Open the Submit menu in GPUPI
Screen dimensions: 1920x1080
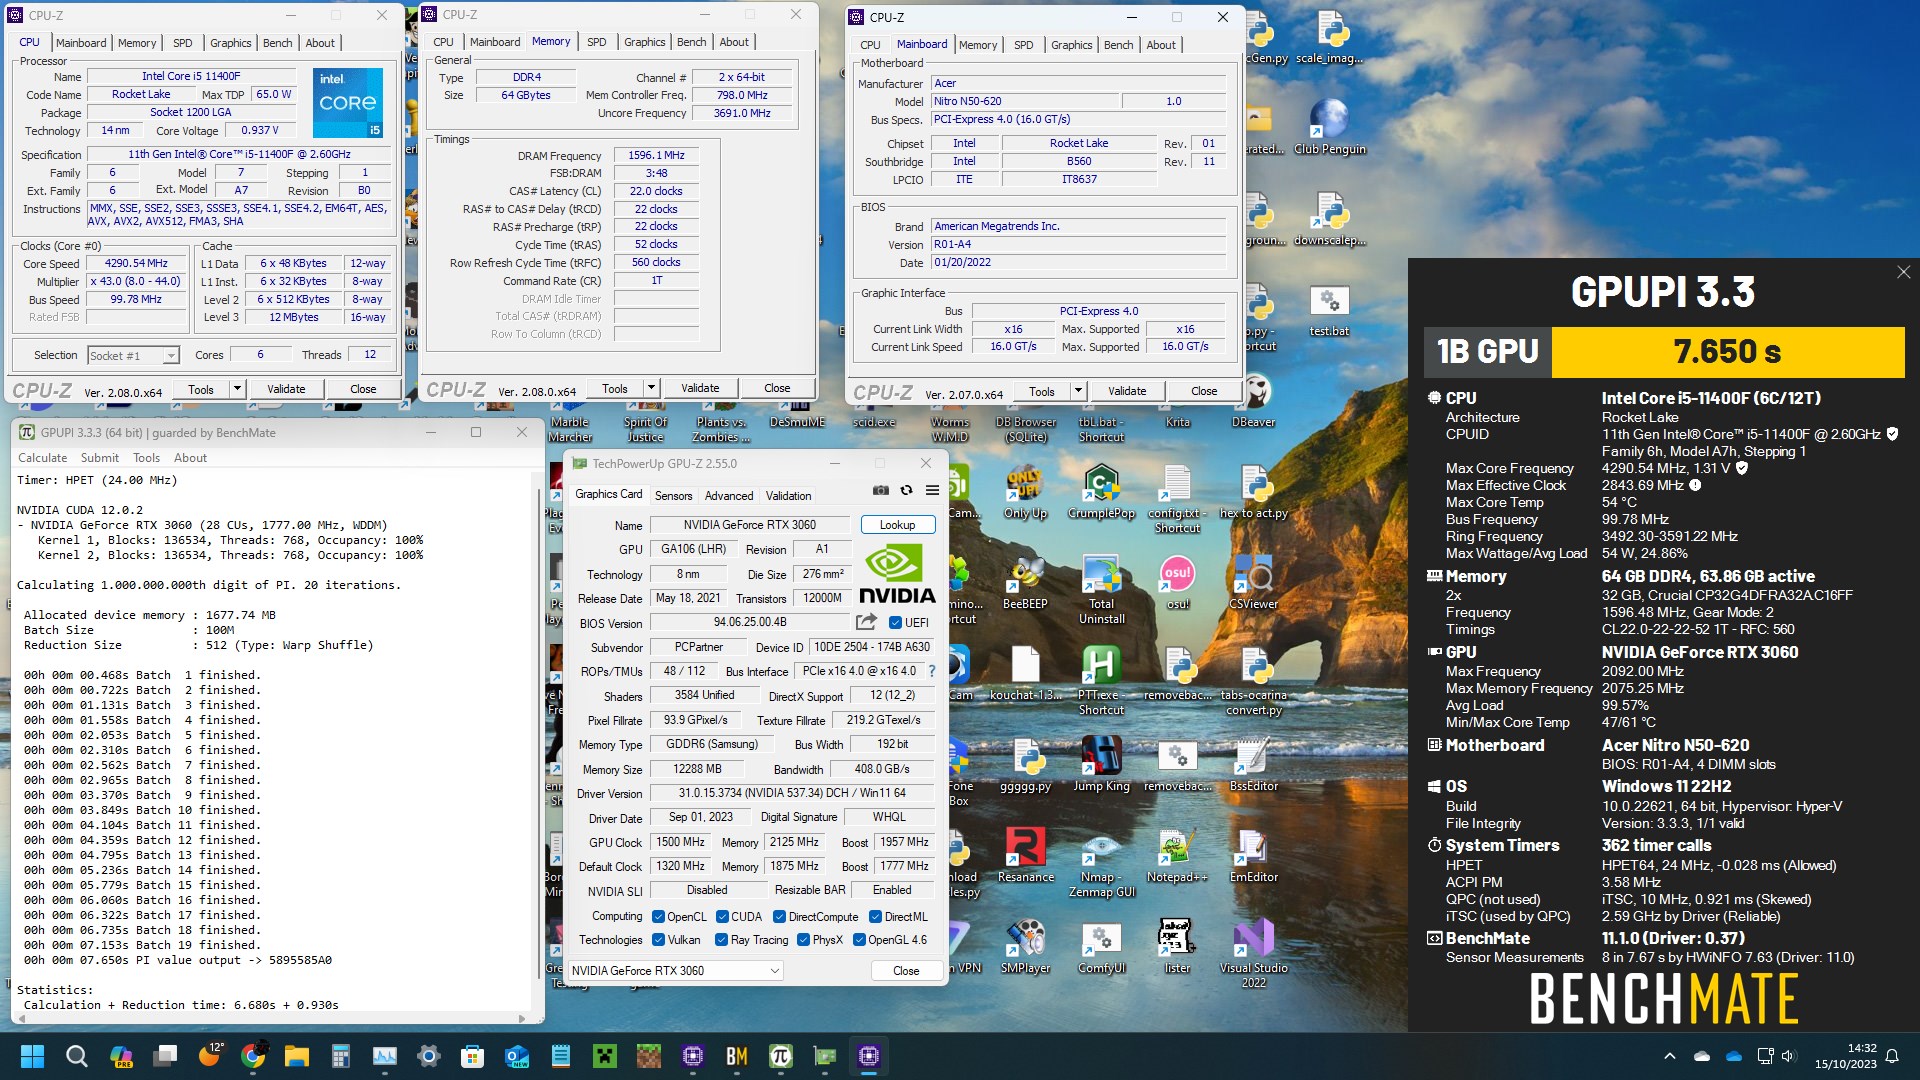coord(99,458)
